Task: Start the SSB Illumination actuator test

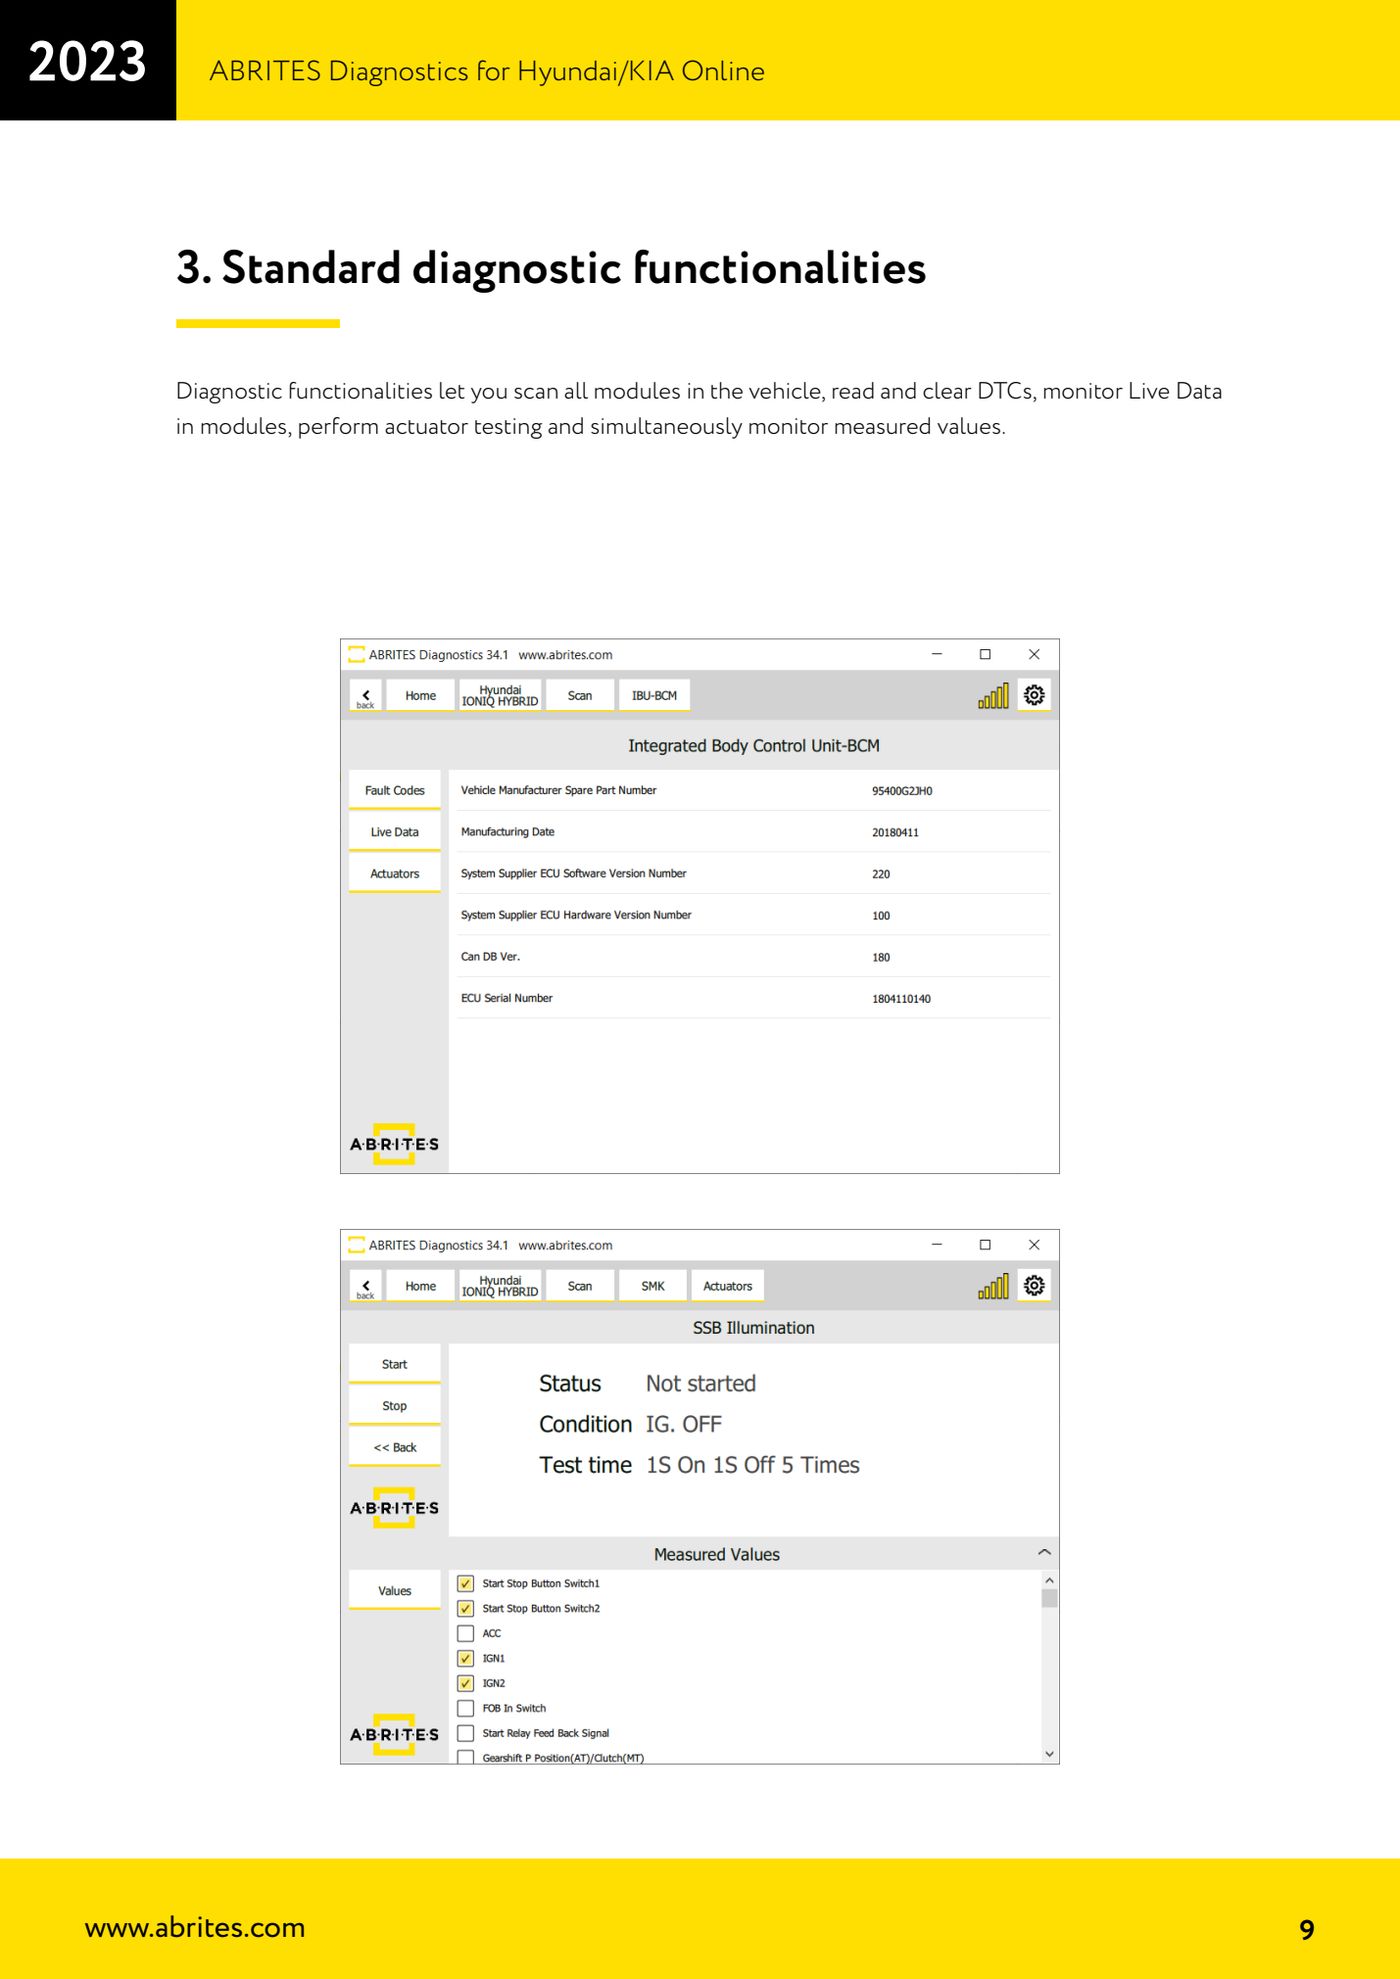Action: 395,1365
